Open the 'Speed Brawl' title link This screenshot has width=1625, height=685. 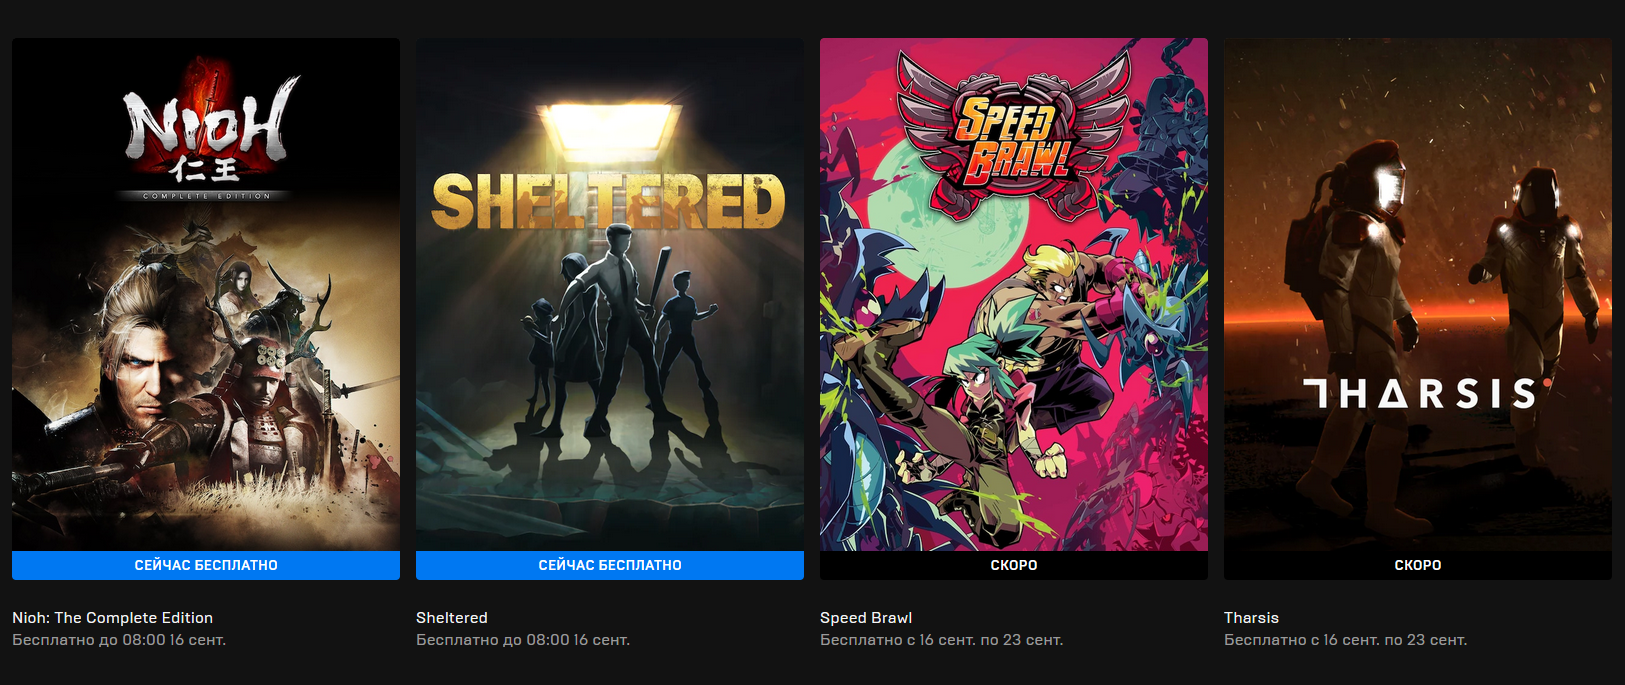pyautogui.click(x=866, y=618)
